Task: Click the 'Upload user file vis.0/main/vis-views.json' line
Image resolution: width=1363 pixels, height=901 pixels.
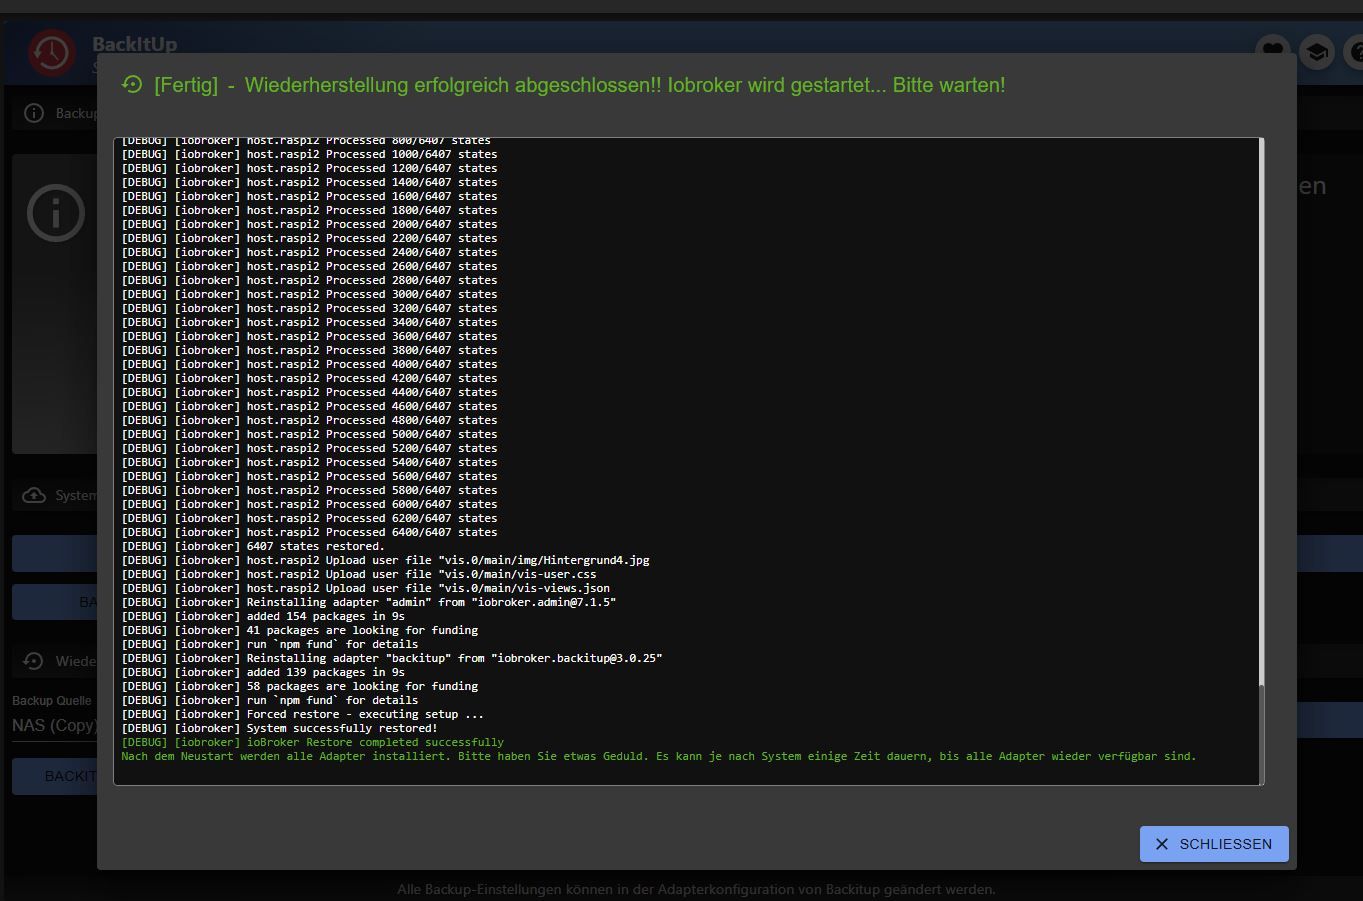Action: (365, 588)
